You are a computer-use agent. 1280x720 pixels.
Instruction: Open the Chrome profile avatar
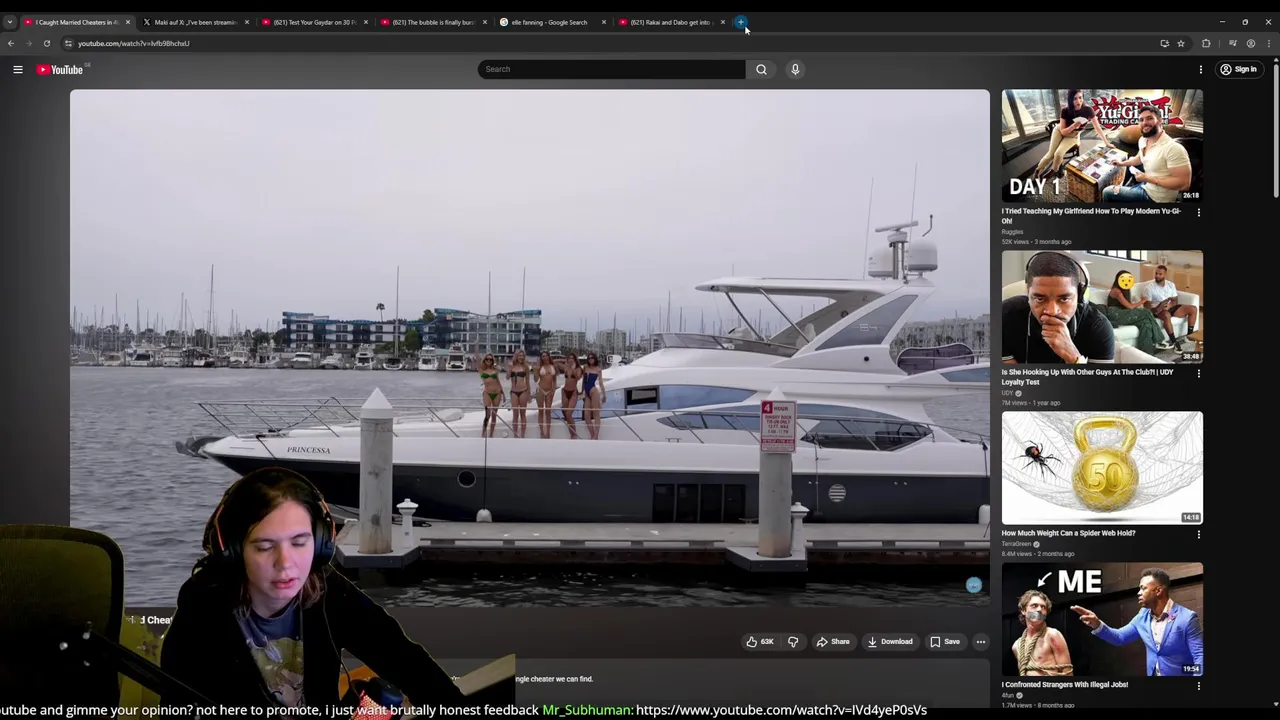point(1251,43)
